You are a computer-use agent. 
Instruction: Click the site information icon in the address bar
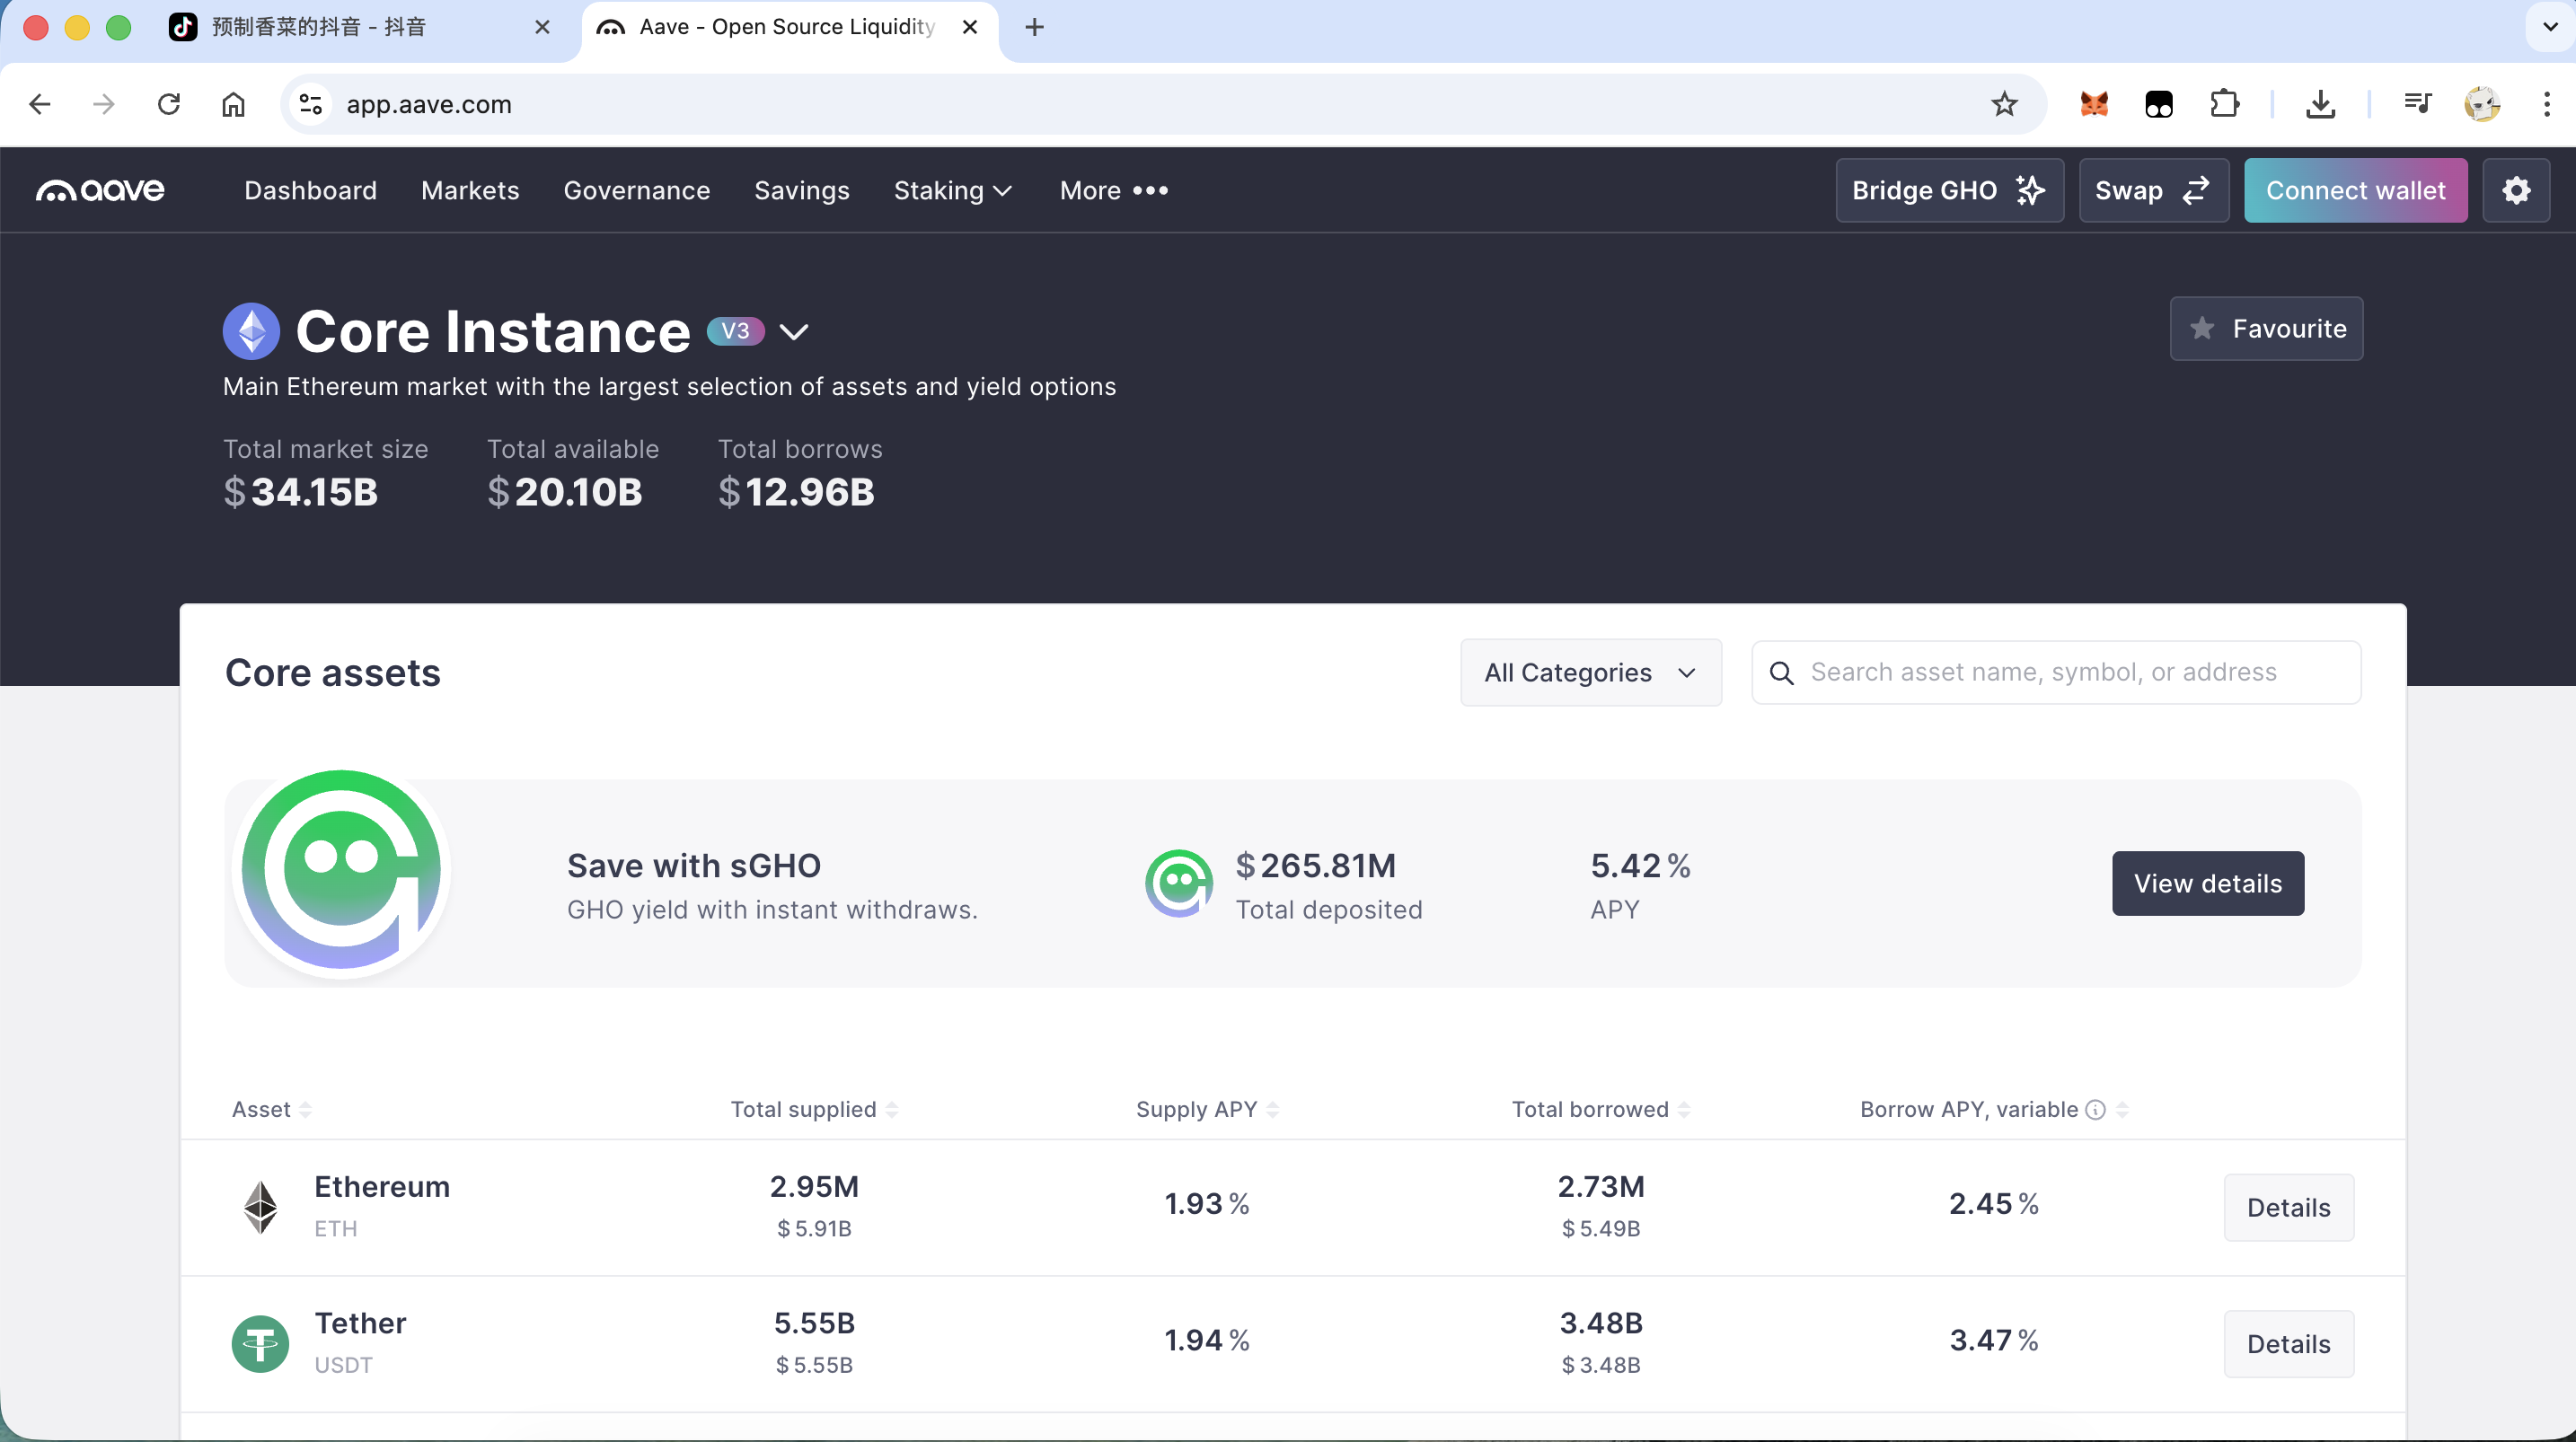point(311,104)
